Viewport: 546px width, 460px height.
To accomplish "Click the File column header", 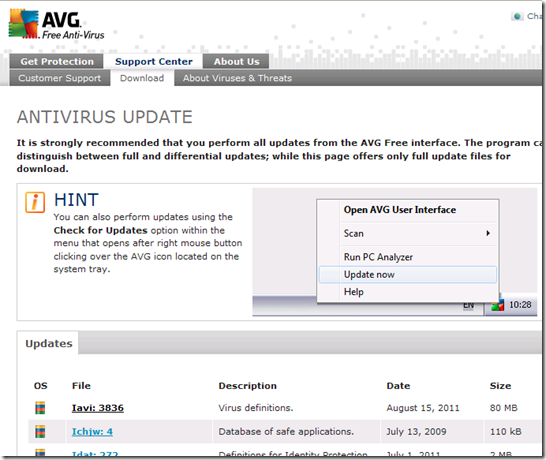I will (x=81, y=385).
